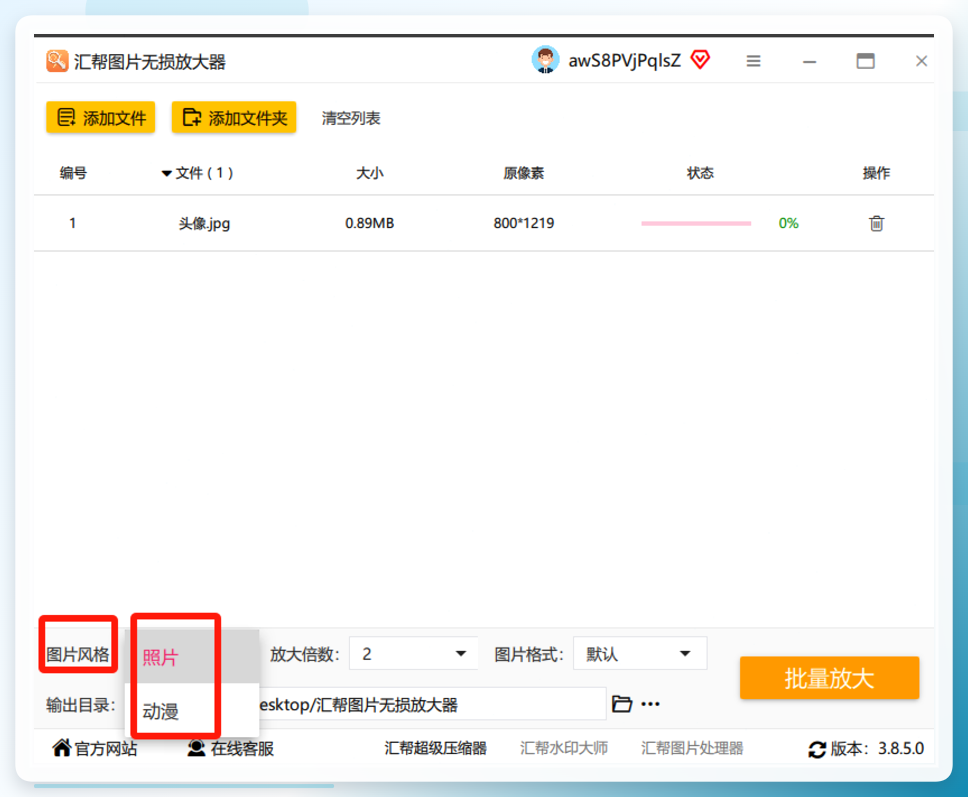The width and height of the screenshot is (968, 797).
Task: Click the 状态 column header
Action: pyautogui.click(x=700, y=173)
